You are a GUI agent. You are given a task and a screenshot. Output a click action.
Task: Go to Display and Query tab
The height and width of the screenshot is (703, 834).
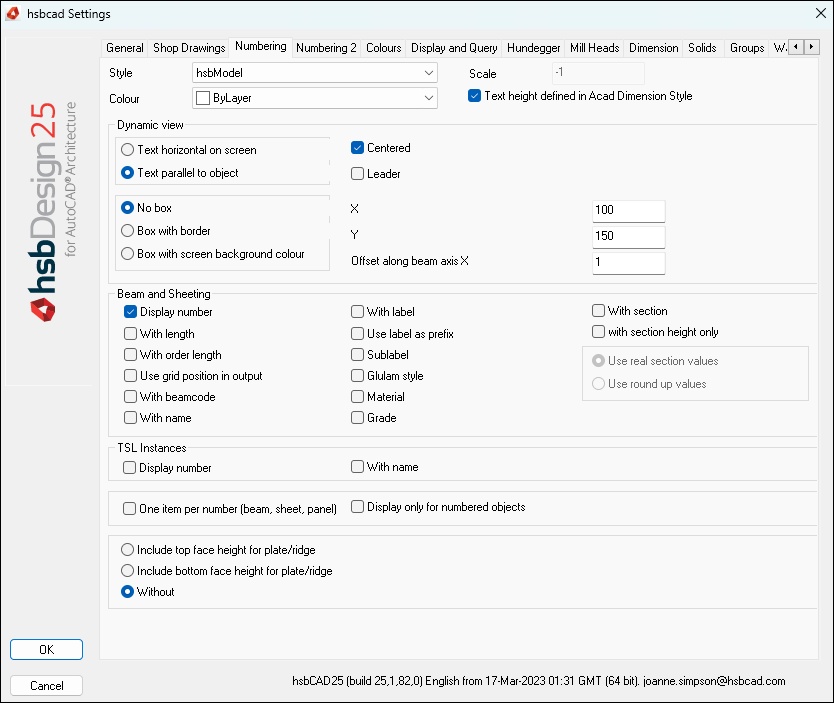[x=454, y=48]
